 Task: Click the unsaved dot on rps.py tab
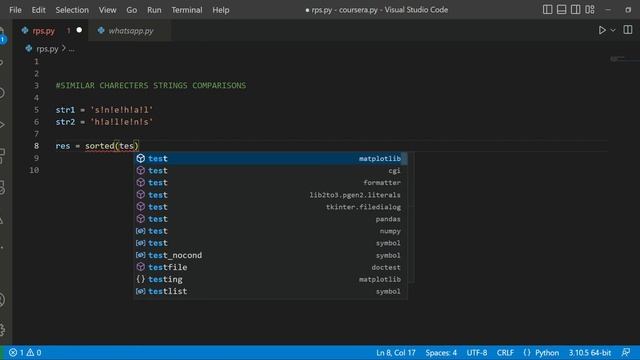pos(79,30)
